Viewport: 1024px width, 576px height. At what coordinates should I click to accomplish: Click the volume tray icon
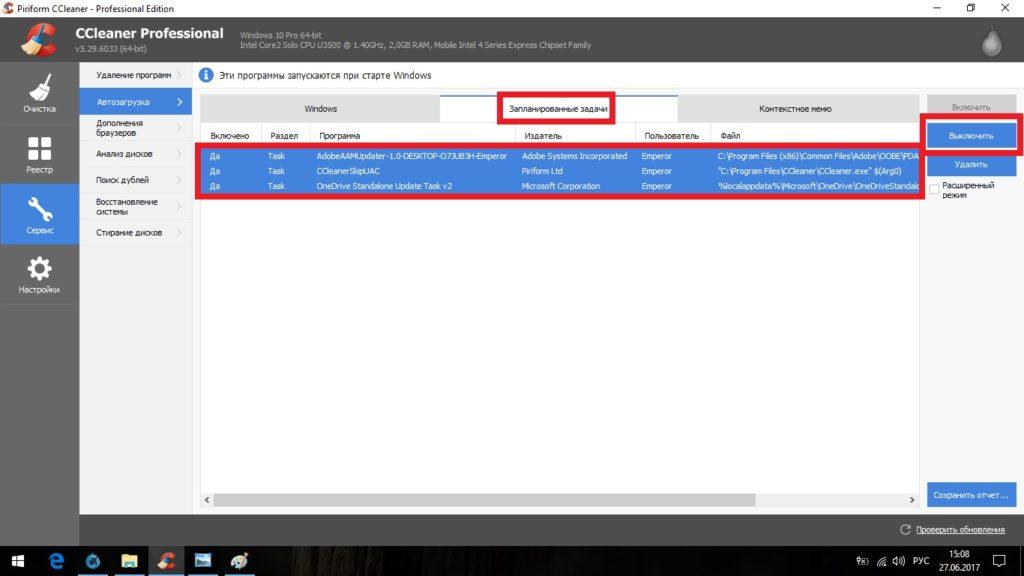(899, 561)
